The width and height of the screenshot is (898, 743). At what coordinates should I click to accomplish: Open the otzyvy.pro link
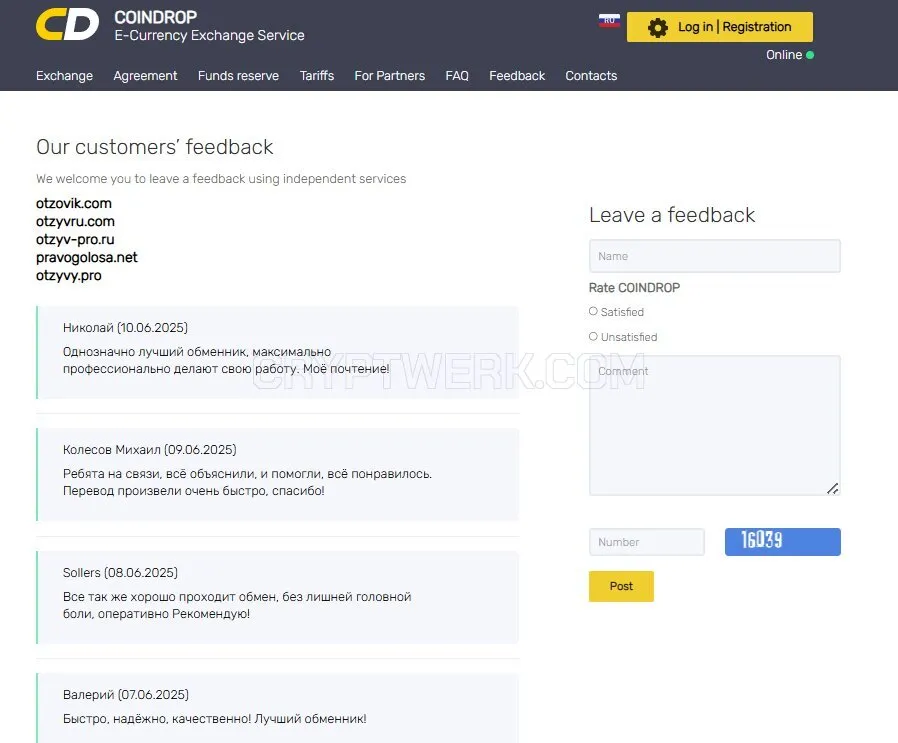[69, 276]
